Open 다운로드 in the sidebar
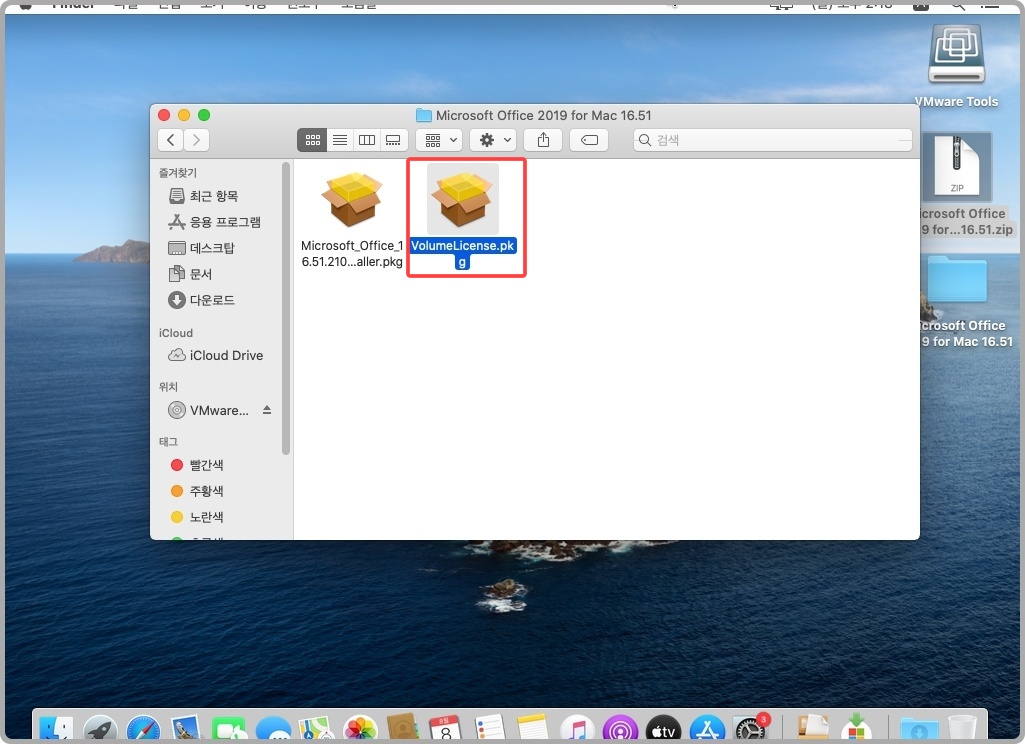The image size is (1025, 744). tap(201, 300)
